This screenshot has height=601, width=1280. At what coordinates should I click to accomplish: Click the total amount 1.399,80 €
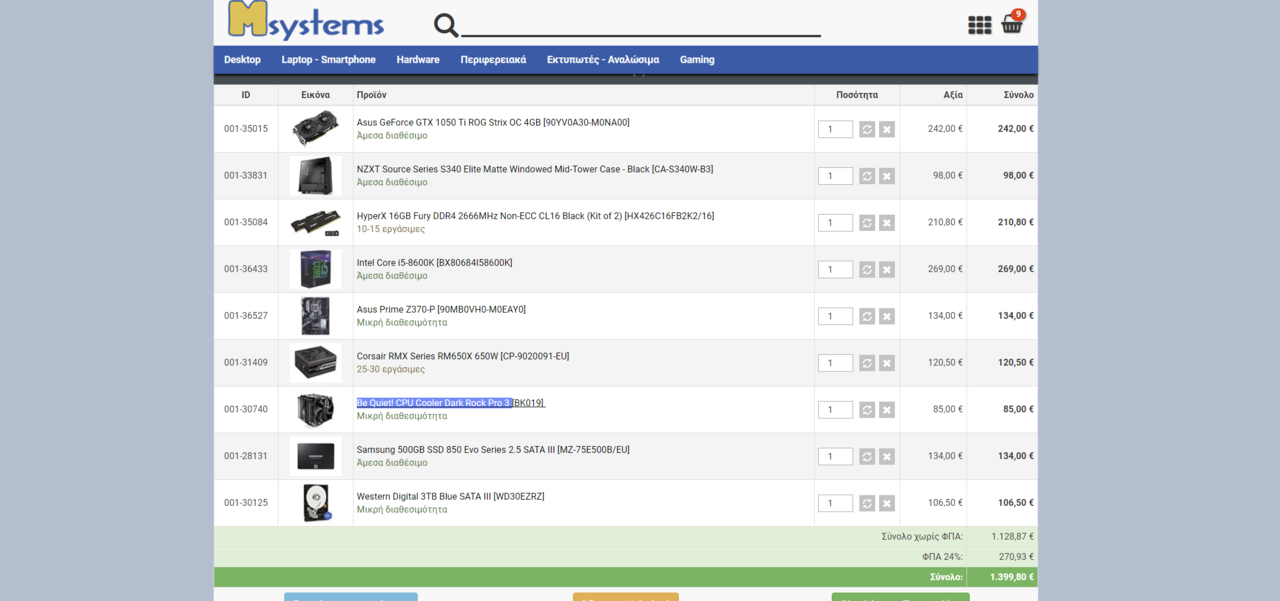point(1012,577)
